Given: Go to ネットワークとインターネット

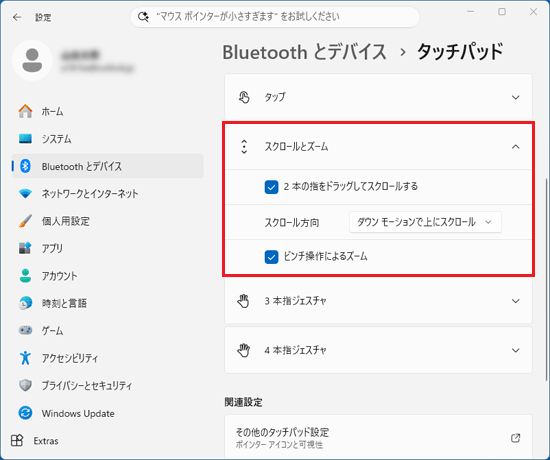Looking at the screenshot, I should click(107, 193).
